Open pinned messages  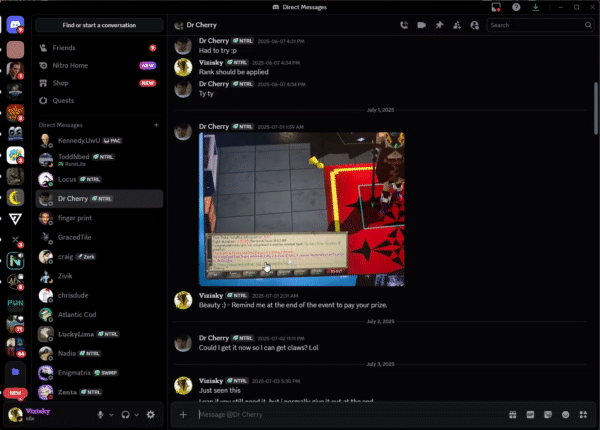click(439, 24)
